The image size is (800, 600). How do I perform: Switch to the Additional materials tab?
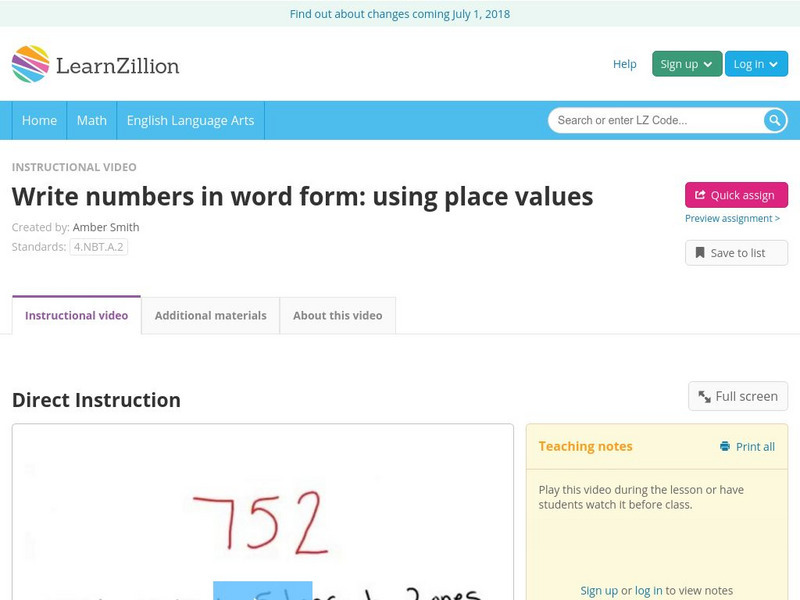click(211, 315)
